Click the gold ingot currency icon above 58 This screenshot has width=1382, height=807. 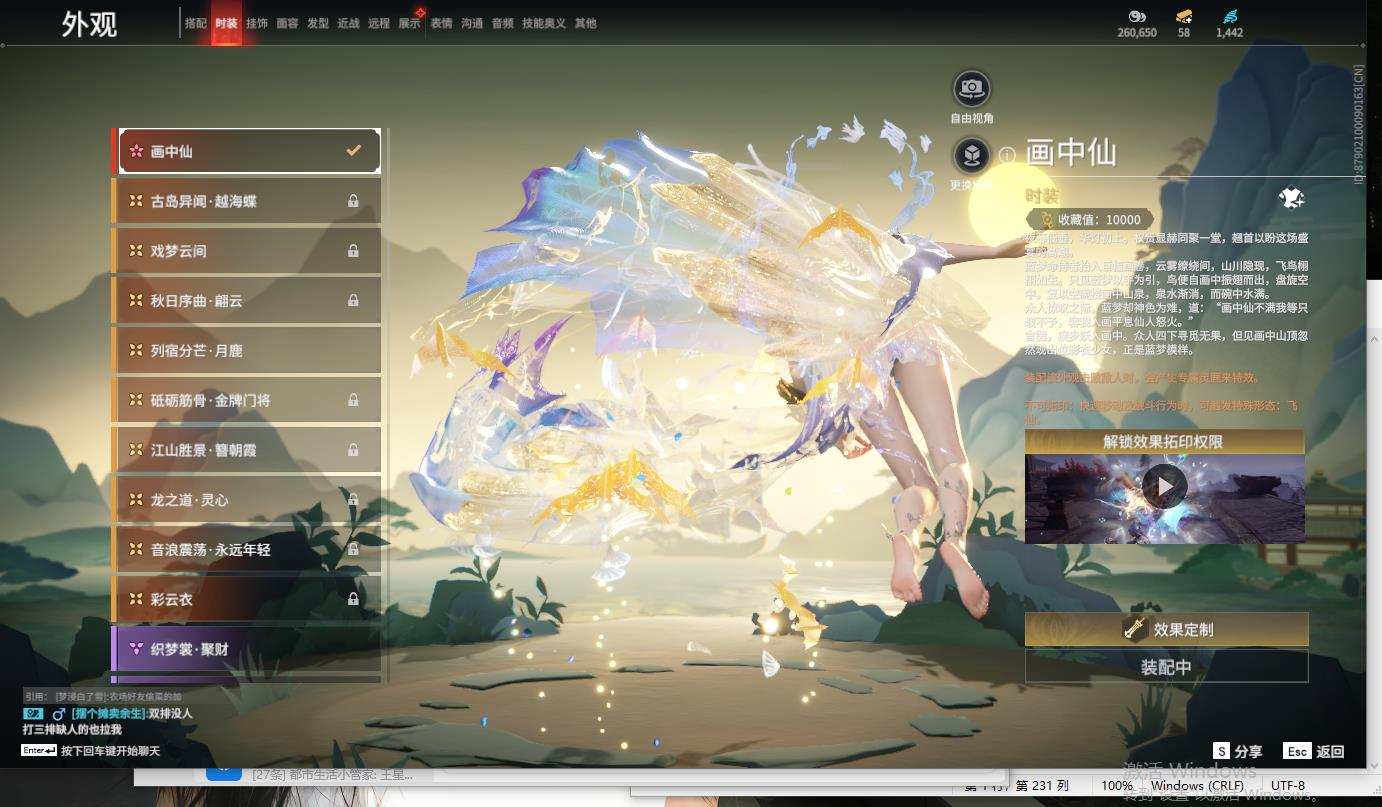1184,16
